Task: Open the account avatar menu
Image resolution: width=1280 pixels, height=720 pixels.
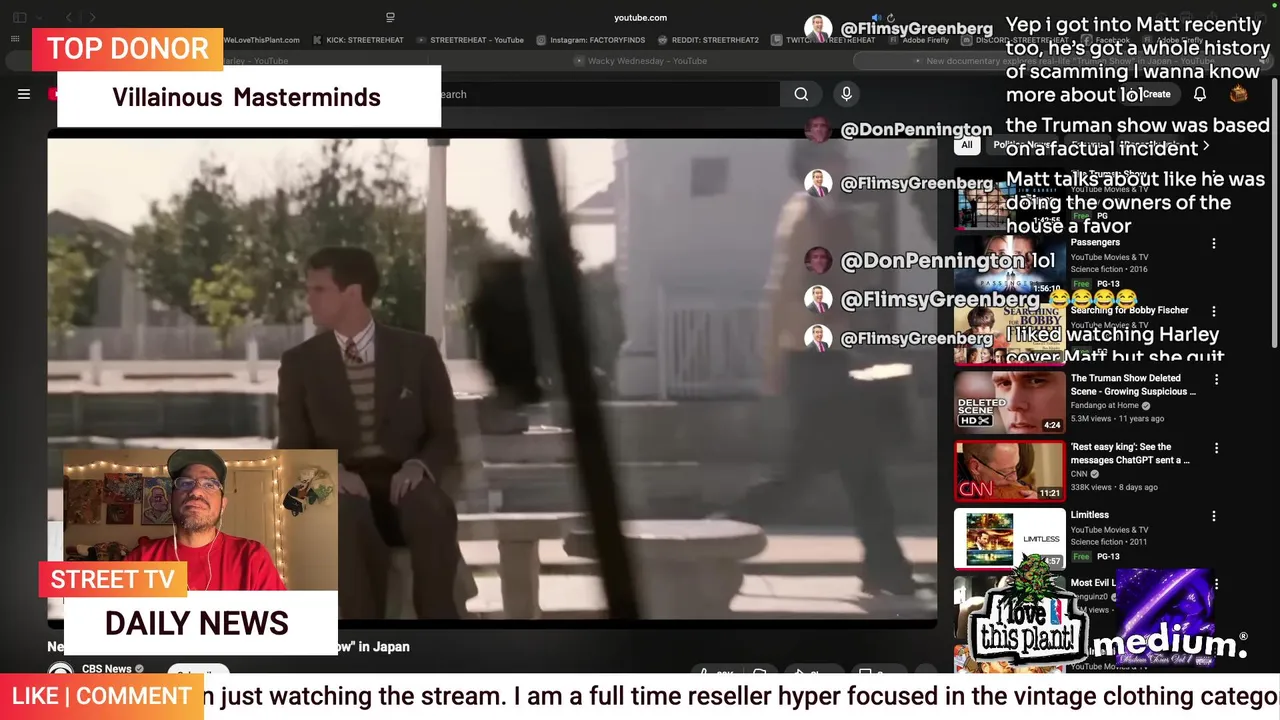Action: pos(1238,94)
